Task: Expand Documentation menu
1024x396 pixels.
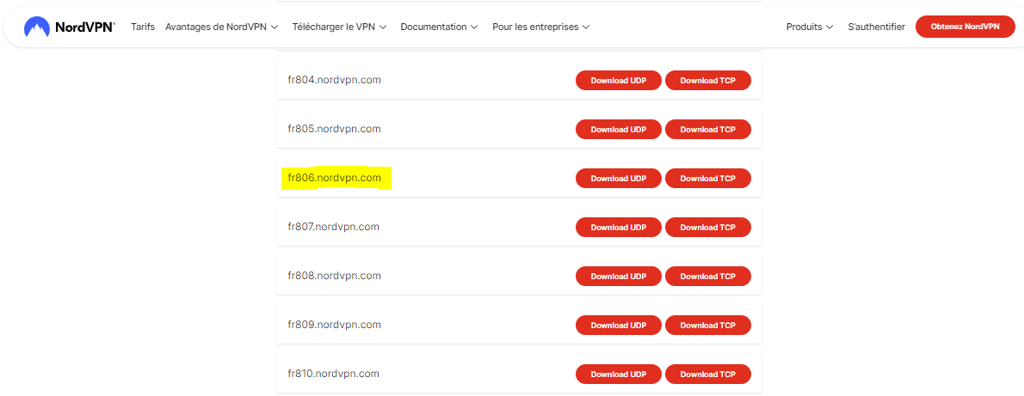Action: [x=439, y=27]
